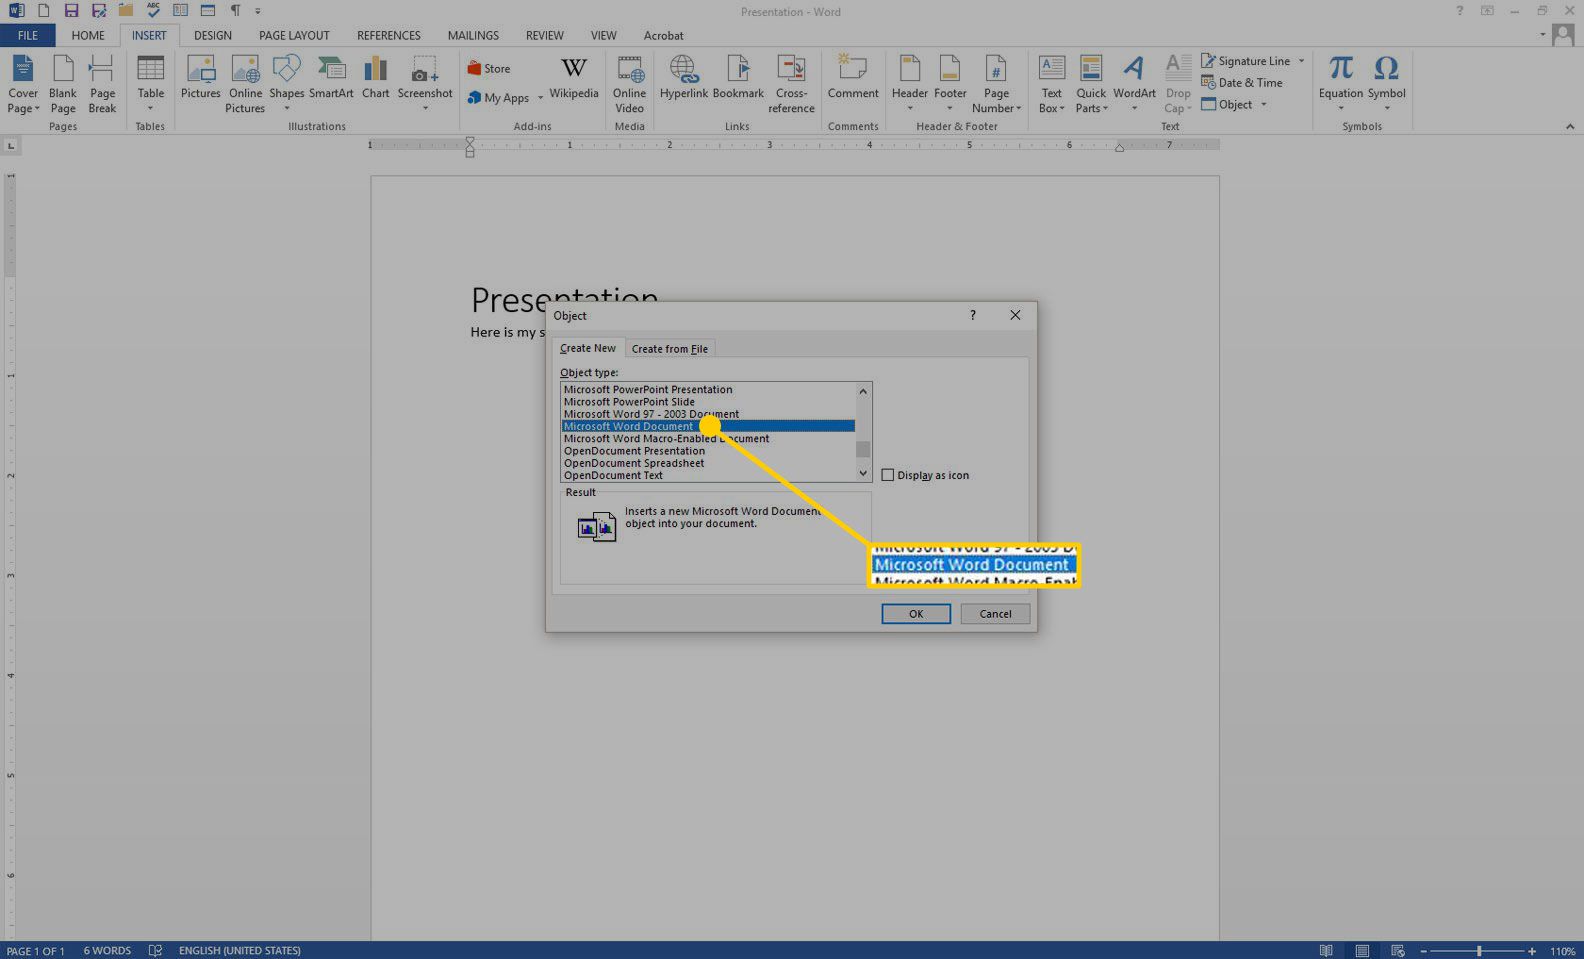Customize Quick Access Toolbar dropdown arrow
Image resolution: width=1584 pixels, height=959 pixels.
click(258, 11)
